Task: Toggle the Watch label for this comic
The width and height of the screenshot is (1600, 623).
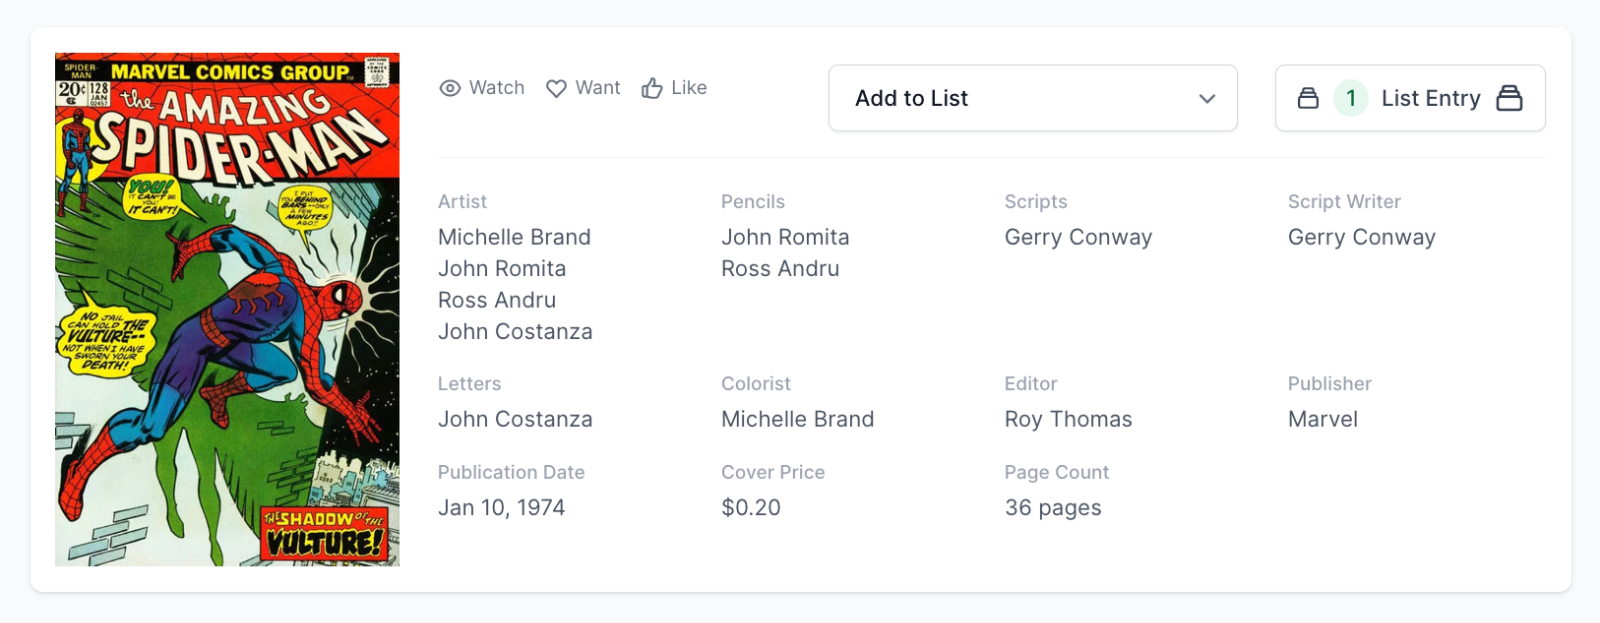Action: (x=497, y=88)
